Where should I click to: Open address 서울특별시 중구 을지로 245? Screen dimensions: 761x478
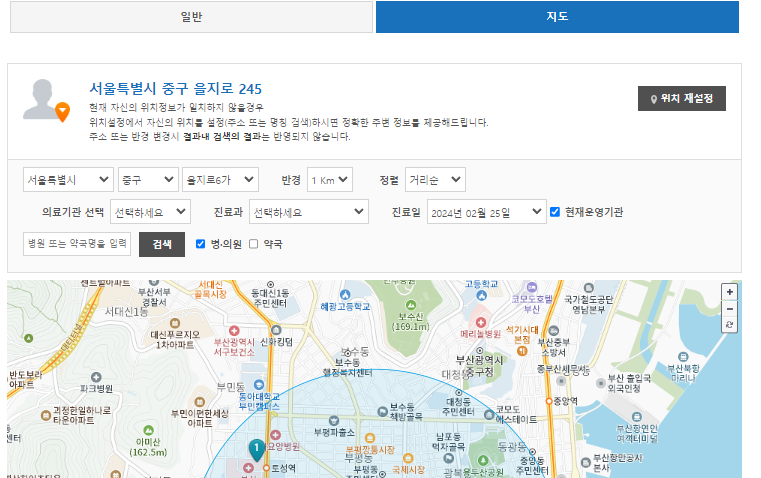click(x=175, y=89)
